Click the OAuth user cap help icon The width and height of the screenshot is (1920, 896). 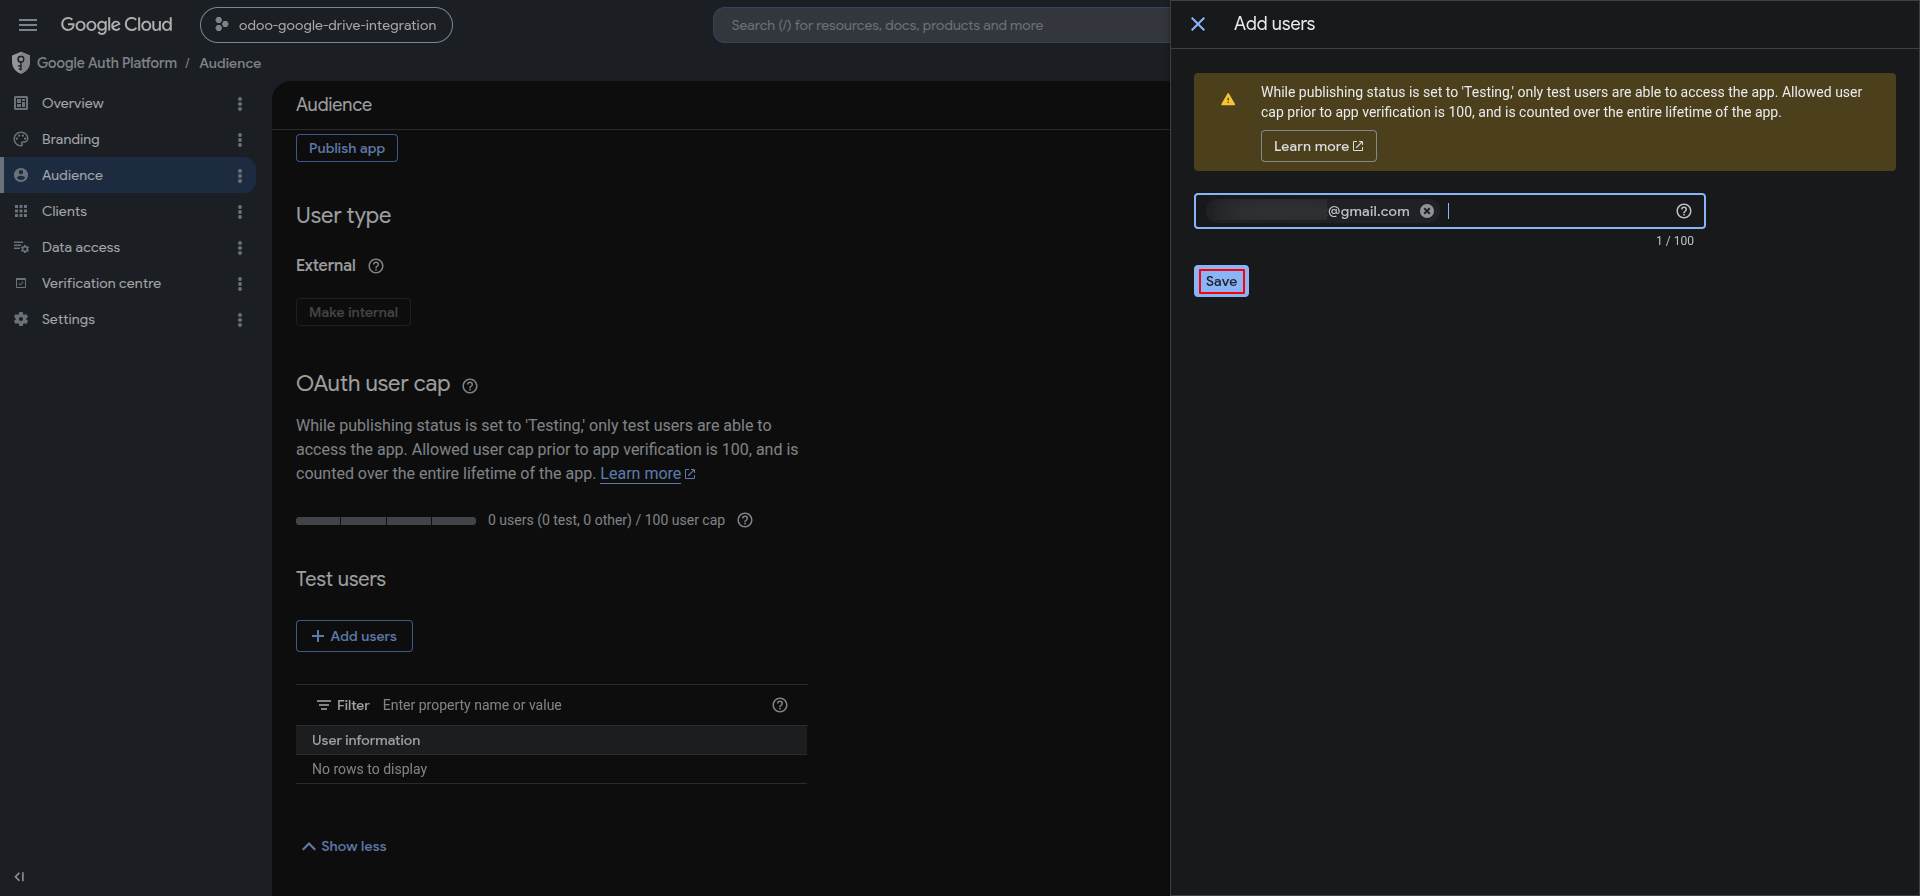pos(470,386)
